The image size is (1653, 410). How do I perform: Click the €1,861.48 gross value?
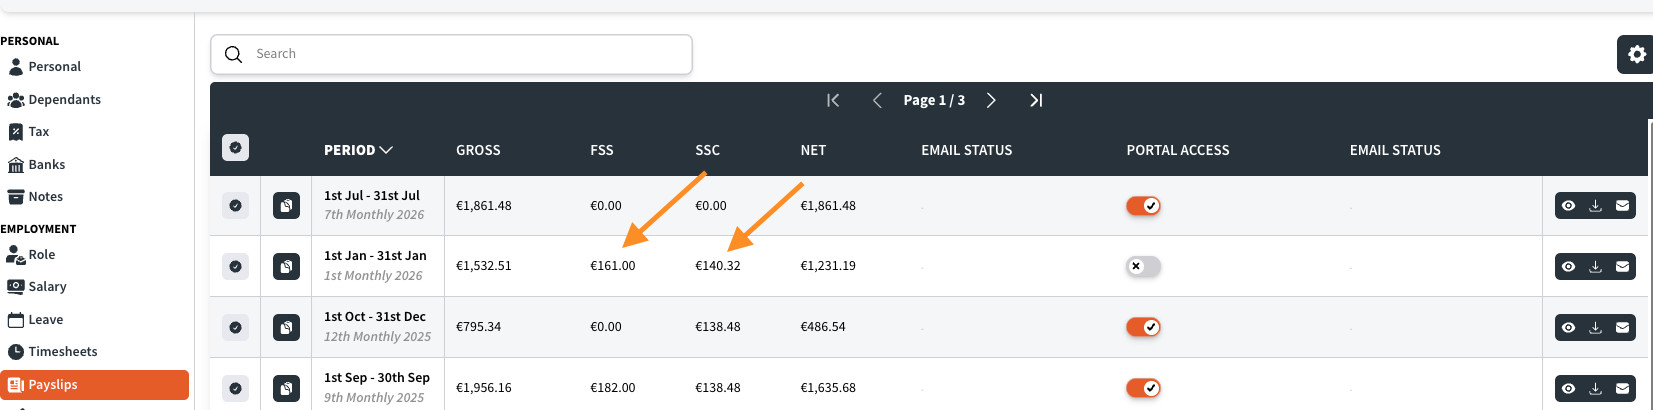click(x=484, y=206)
